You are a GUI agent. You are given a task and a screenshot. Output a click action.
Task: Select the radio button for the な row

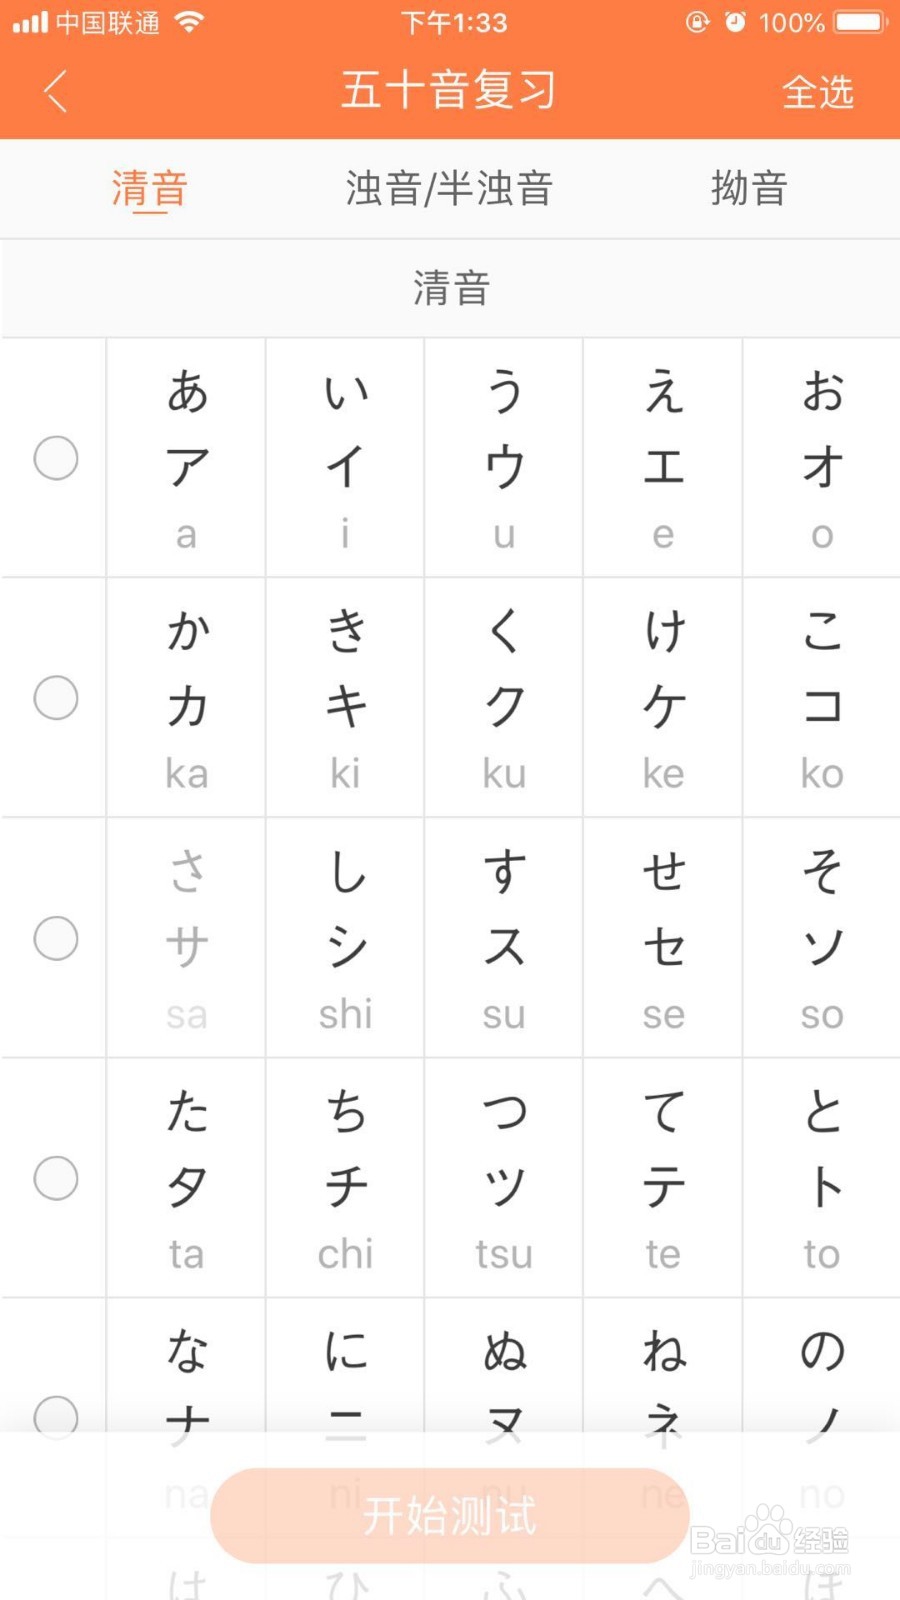pyautogui.click(x=56, y=1417)
